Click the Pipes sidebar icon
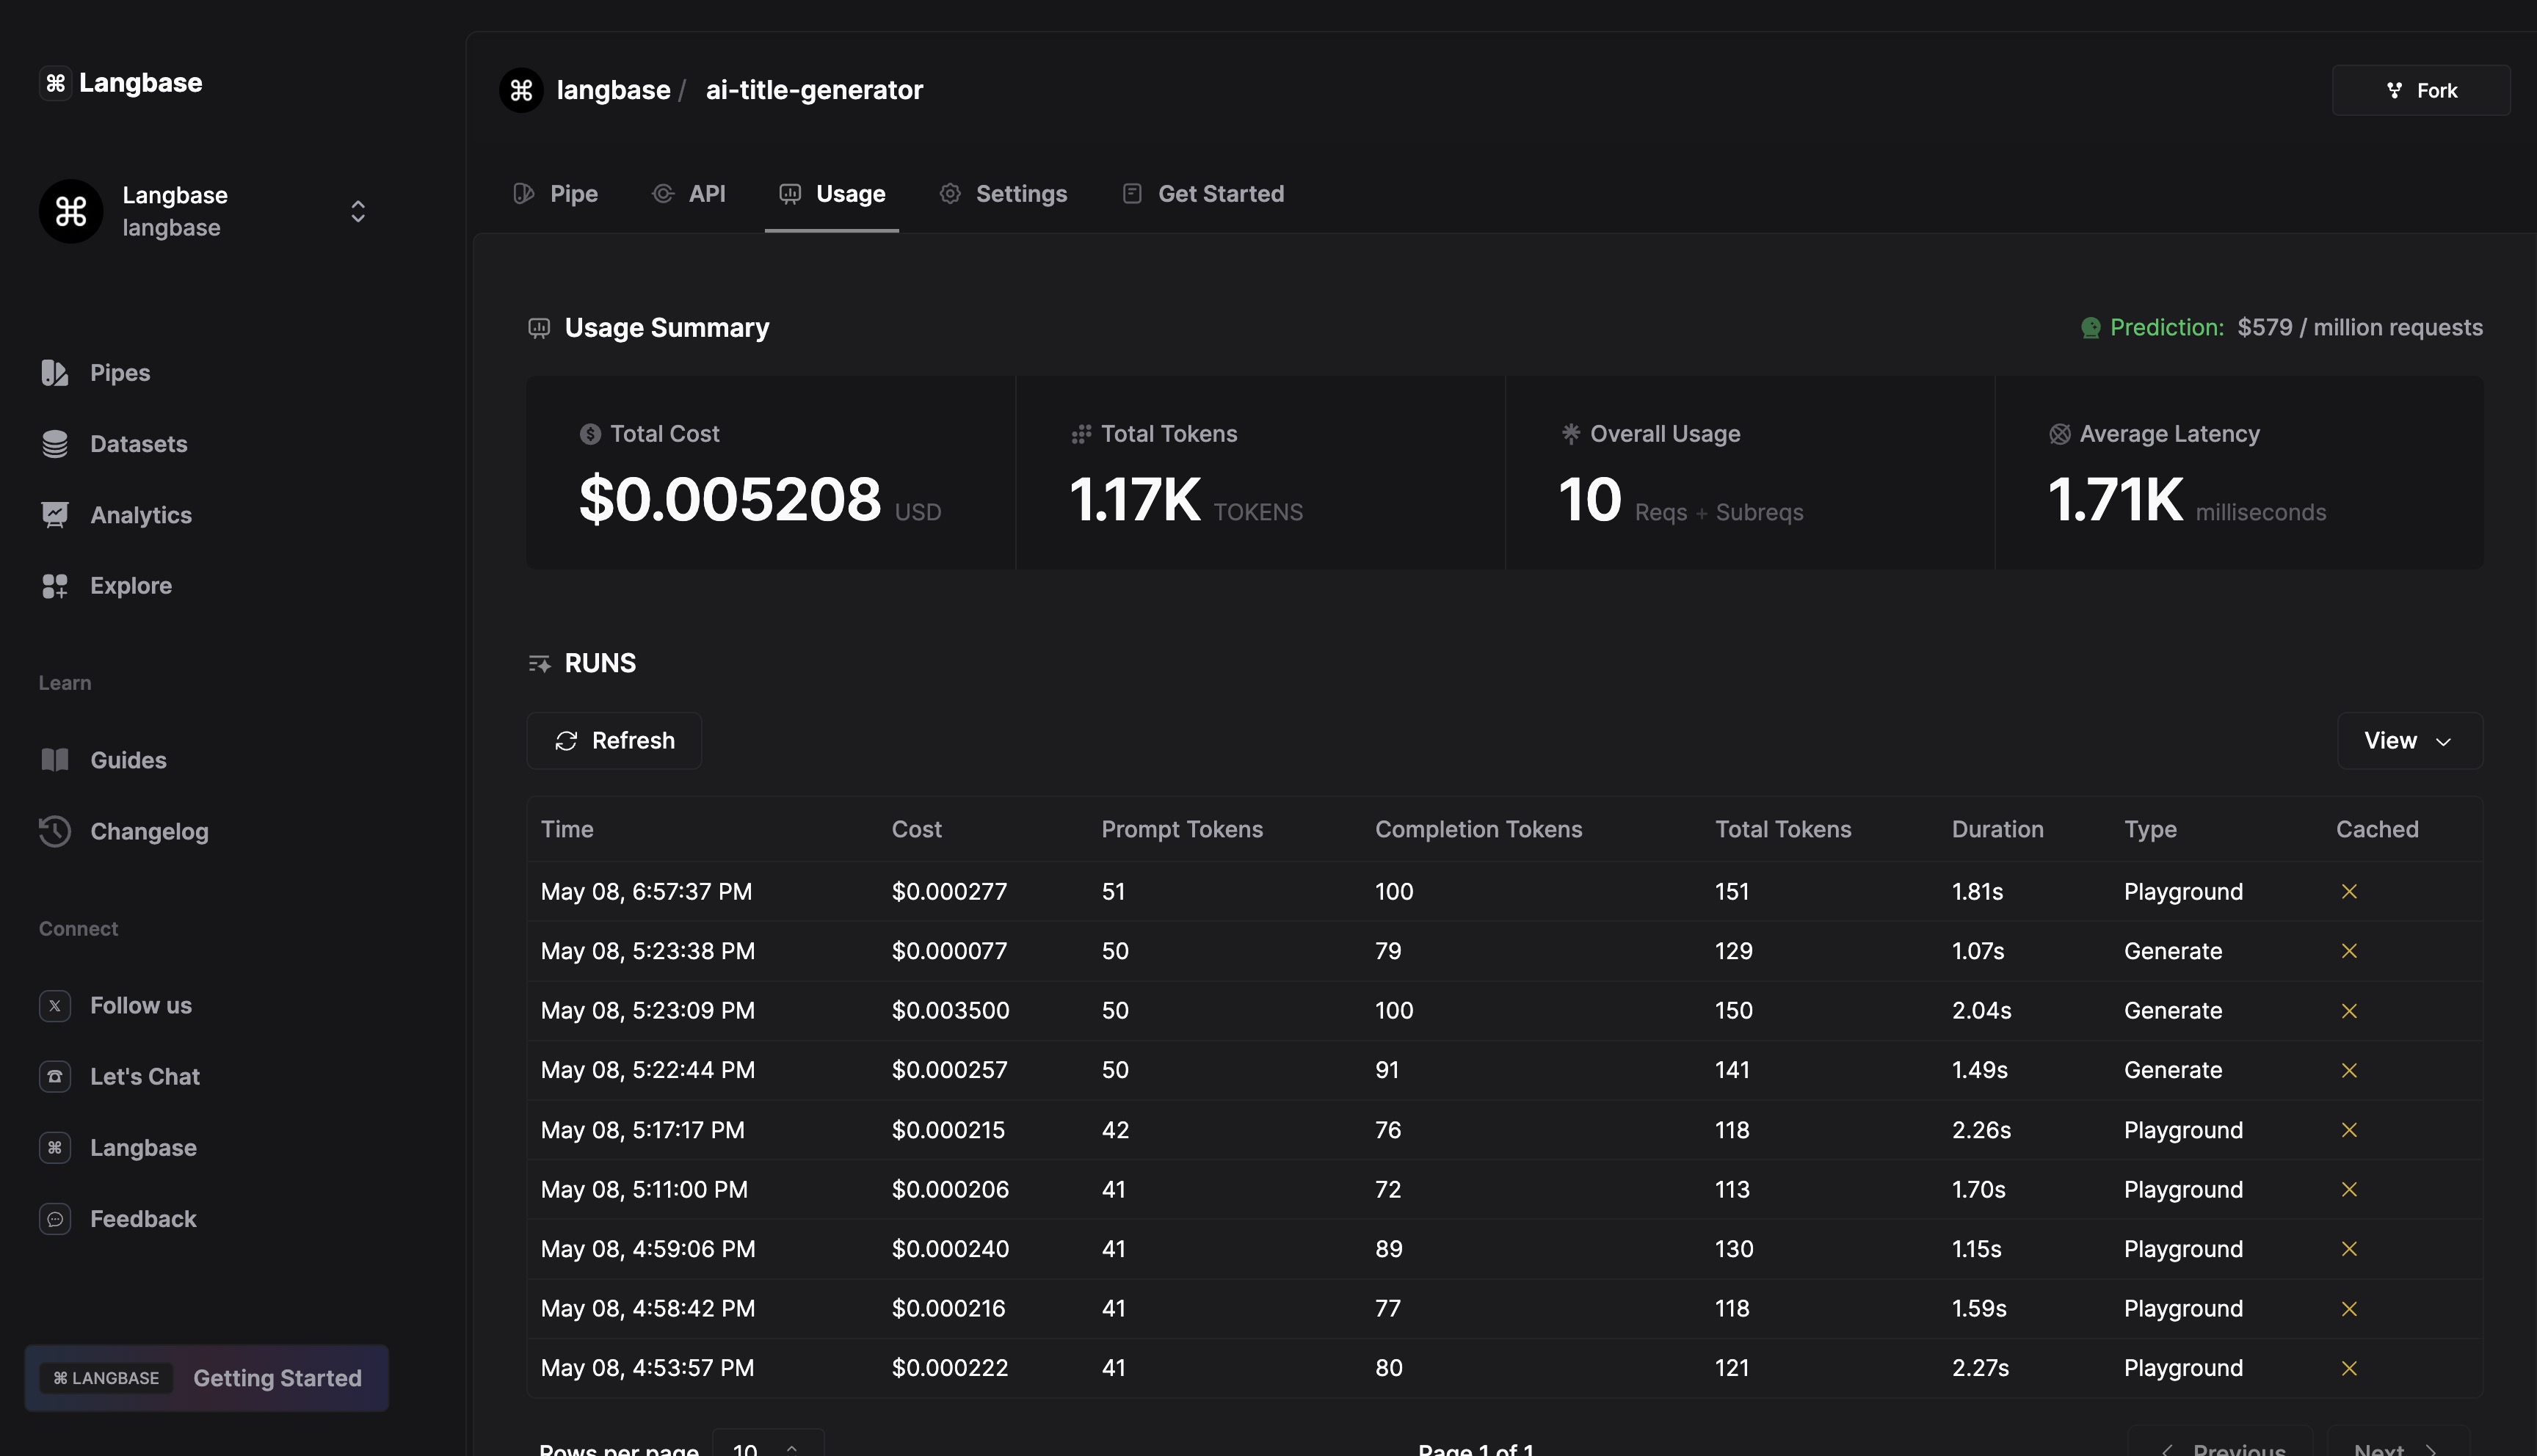This screenshot has height=1456, width=2537. coord(55,373)
